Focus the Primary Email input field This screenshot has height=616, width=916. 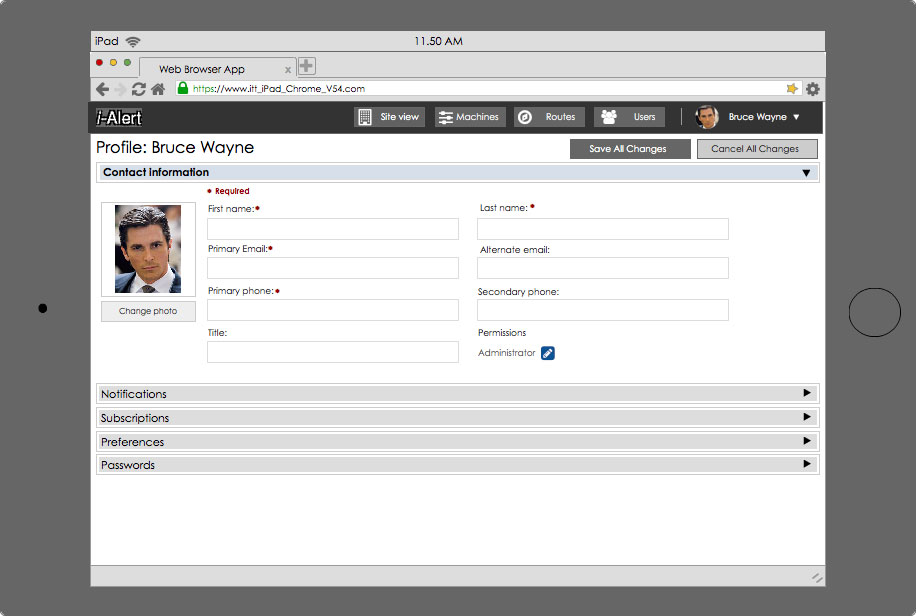(x=332, y=268)
